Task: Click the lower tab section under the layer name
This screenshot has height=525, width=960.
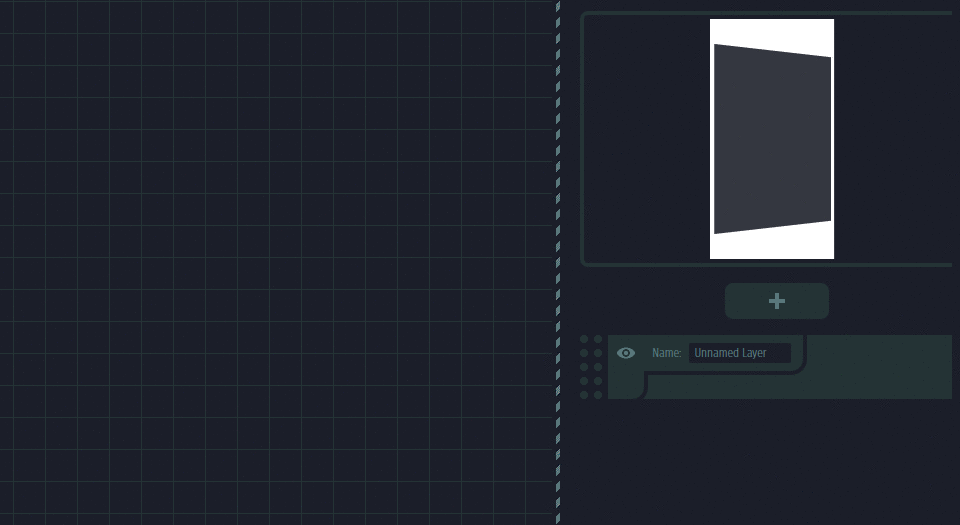Action: pos(720,386)
